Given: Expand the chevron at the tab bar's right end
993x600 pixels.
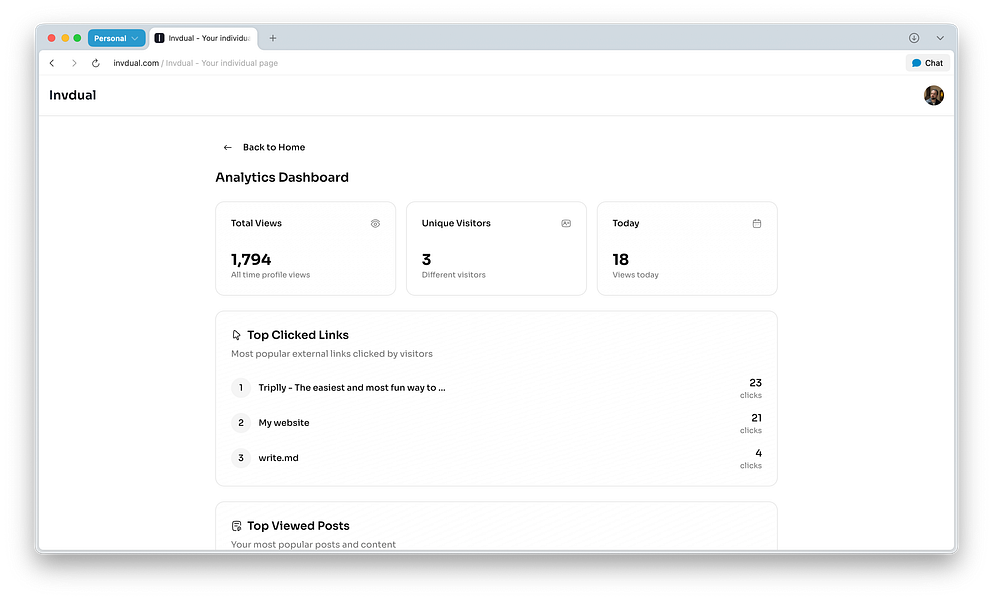Looking at the screenshot, I should 940,38.
